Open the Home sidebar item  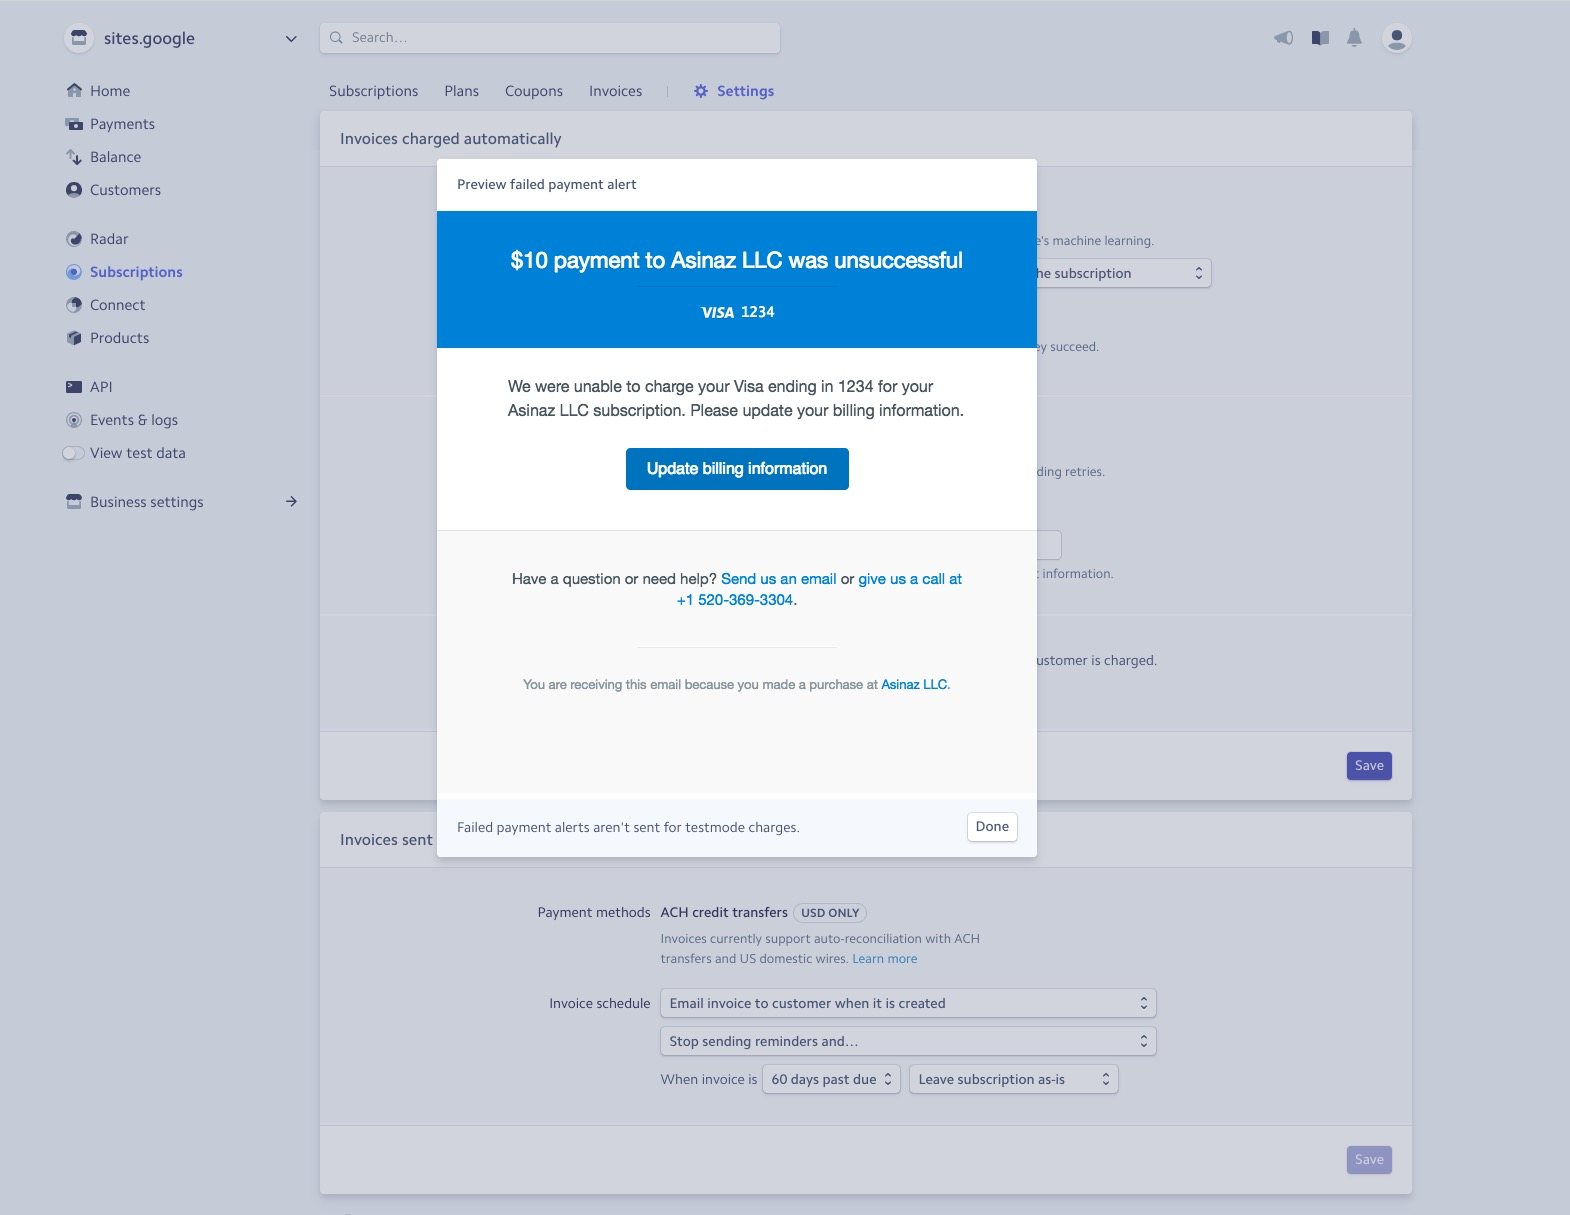(110, 91)
